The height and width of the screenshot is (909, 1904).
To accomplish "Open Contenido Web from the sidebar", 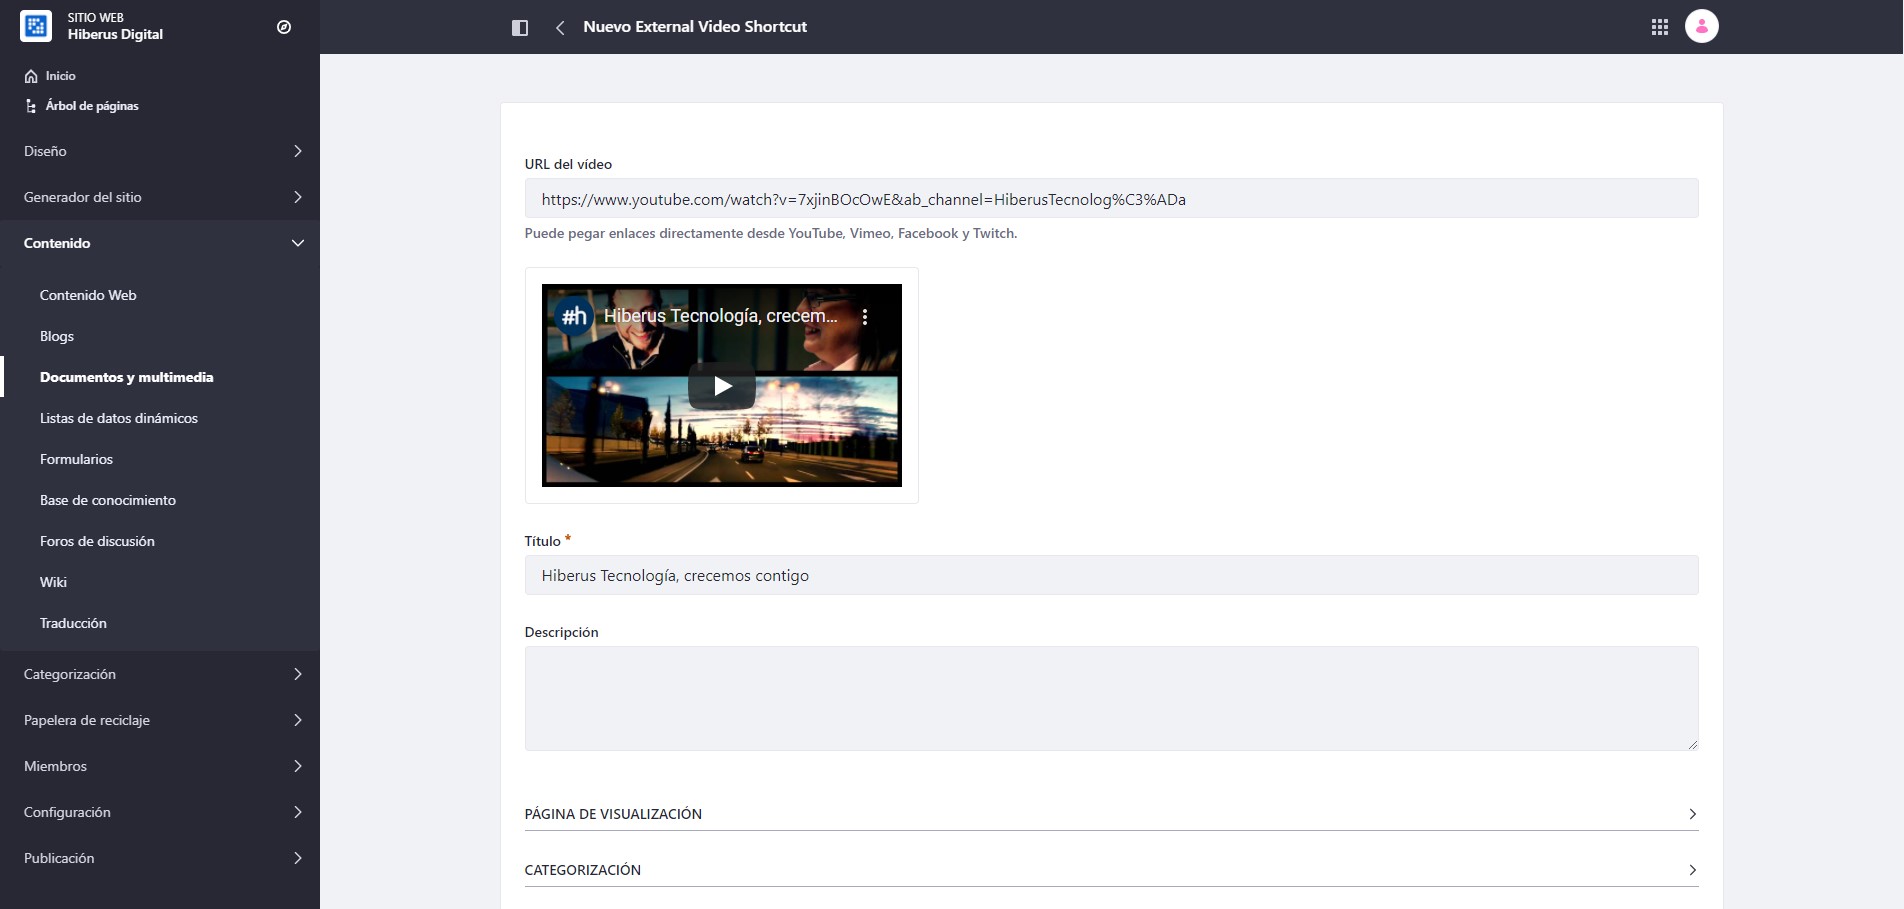I will (x=89, y=295).
